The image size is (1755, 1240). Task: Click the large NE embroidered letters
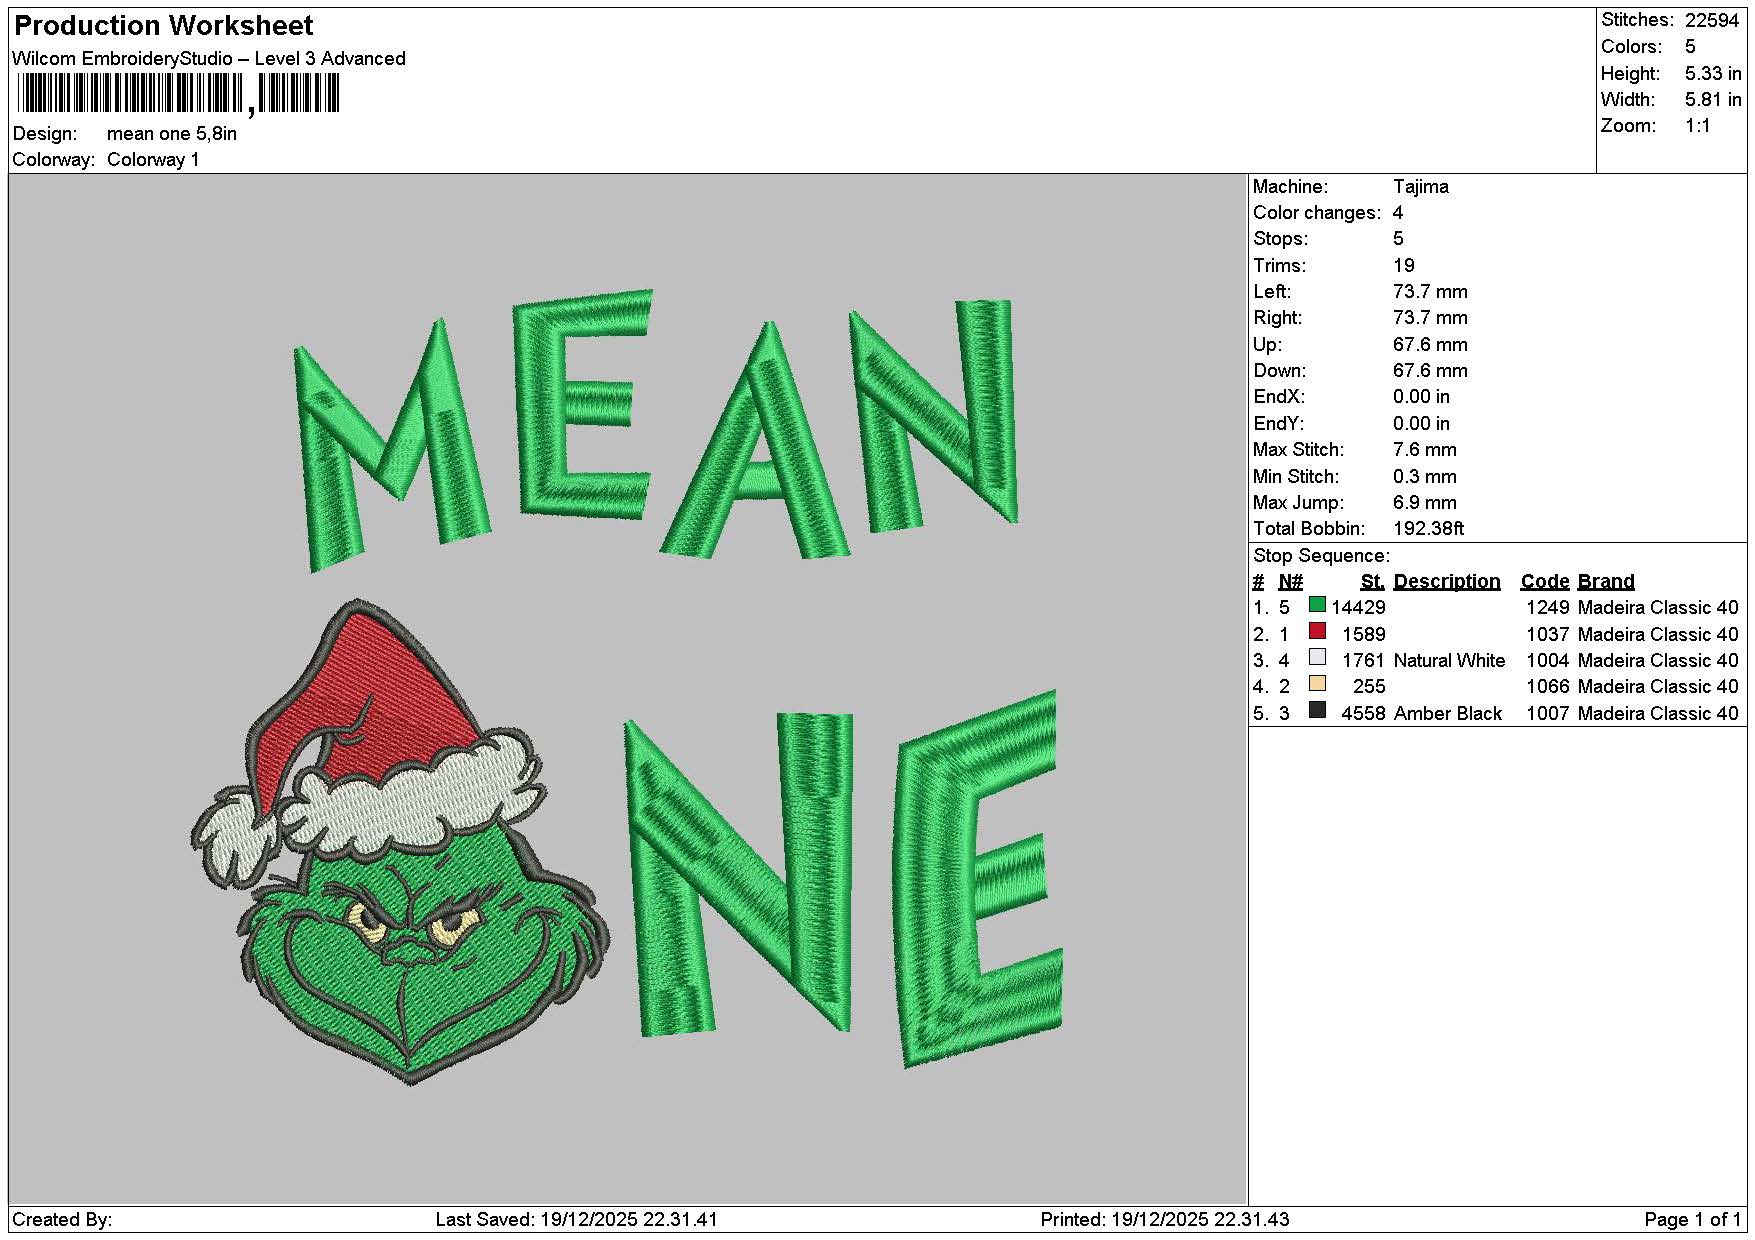(842, 880)
